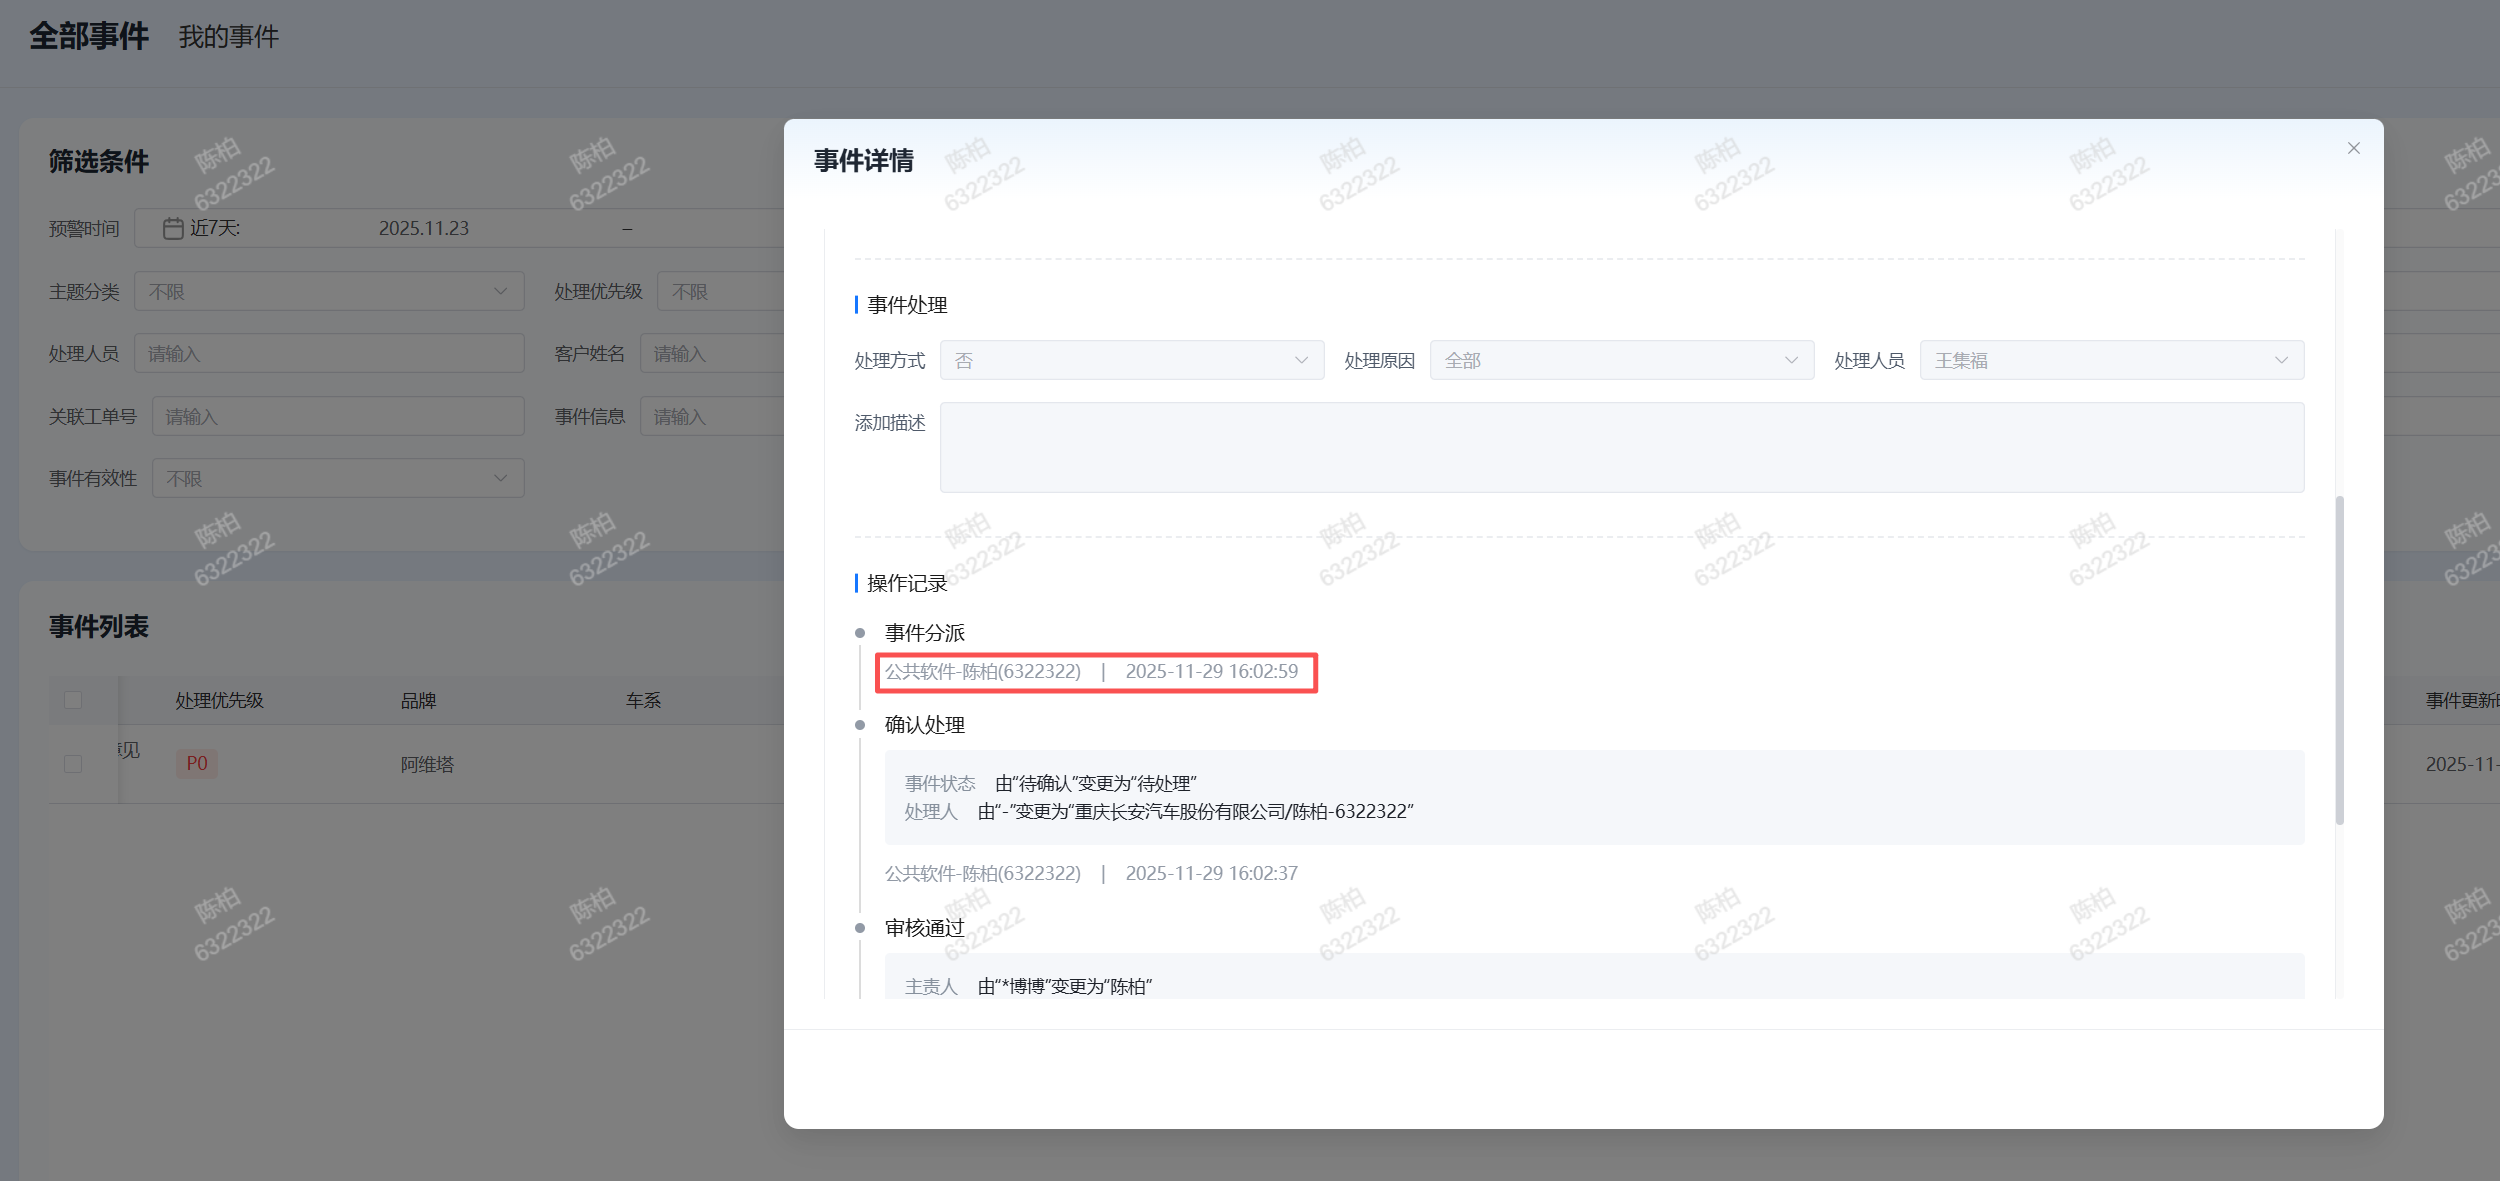Open the 主题分类 dropdown arrow
This screenshot has width=2500, height=1181.
[500, 291]
